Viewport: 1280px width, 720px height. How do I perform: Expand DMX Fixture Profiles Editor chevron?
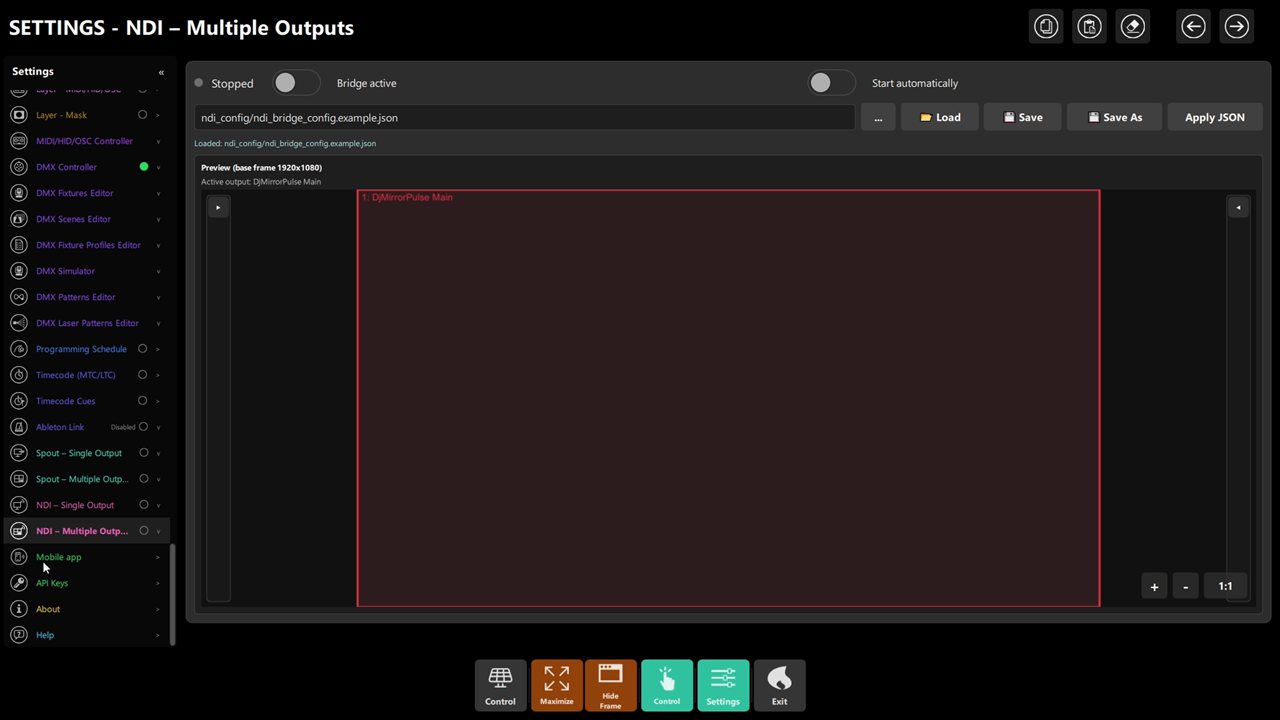click(x=158, y=245)
